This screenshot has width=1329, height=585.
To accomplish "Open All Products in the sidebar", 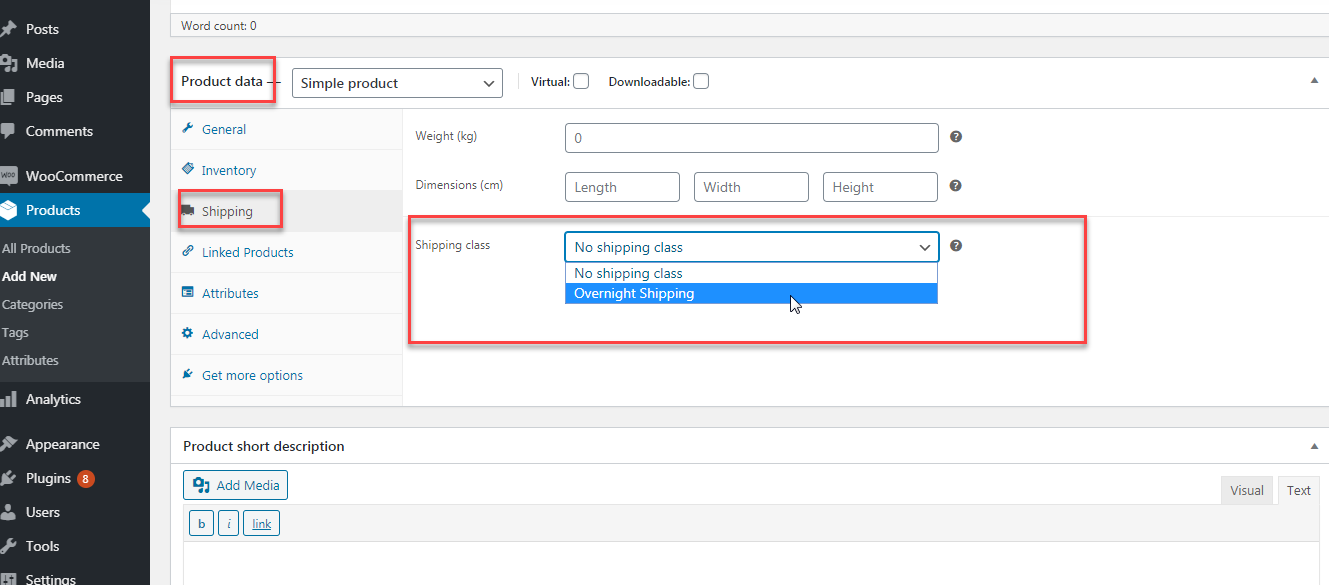I will pyautogui.click(x=36, y=248).
